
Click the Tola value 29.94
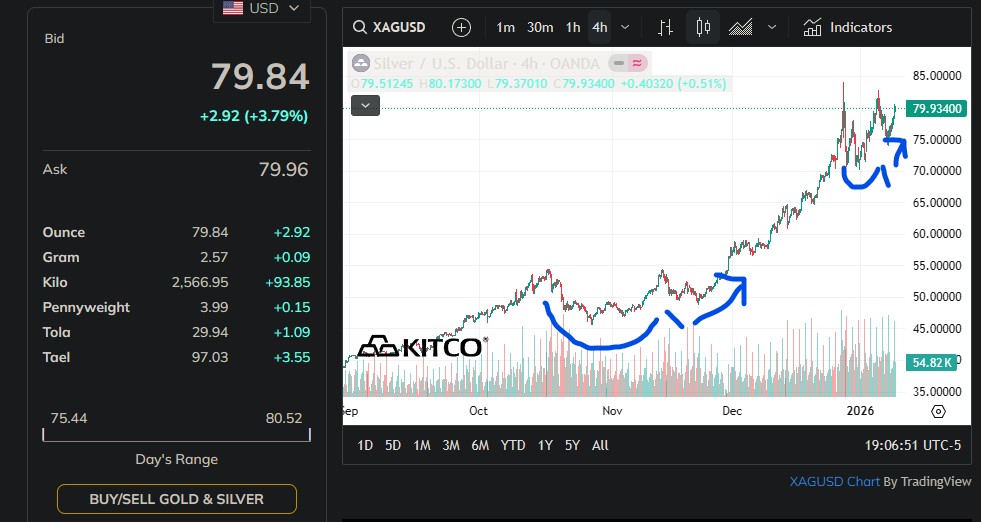[x=210, y=332]
